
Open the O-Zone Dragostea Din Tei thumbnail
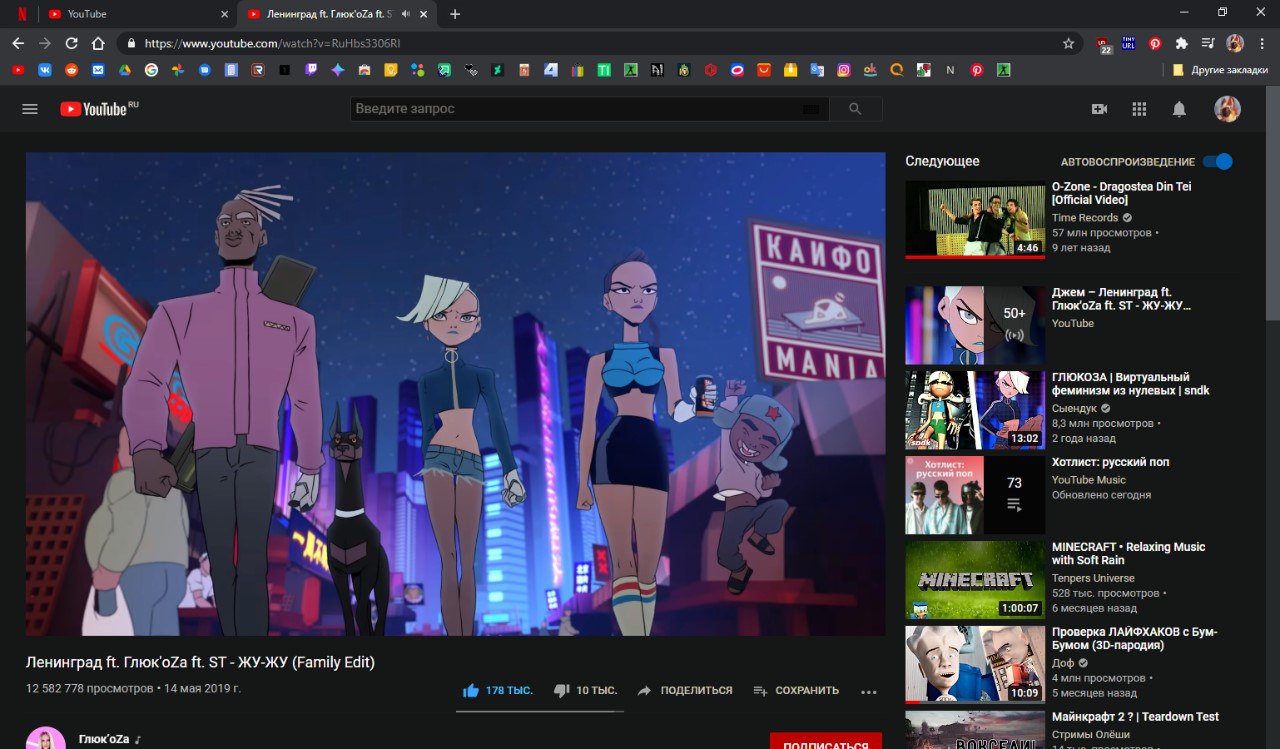[975, 219]
